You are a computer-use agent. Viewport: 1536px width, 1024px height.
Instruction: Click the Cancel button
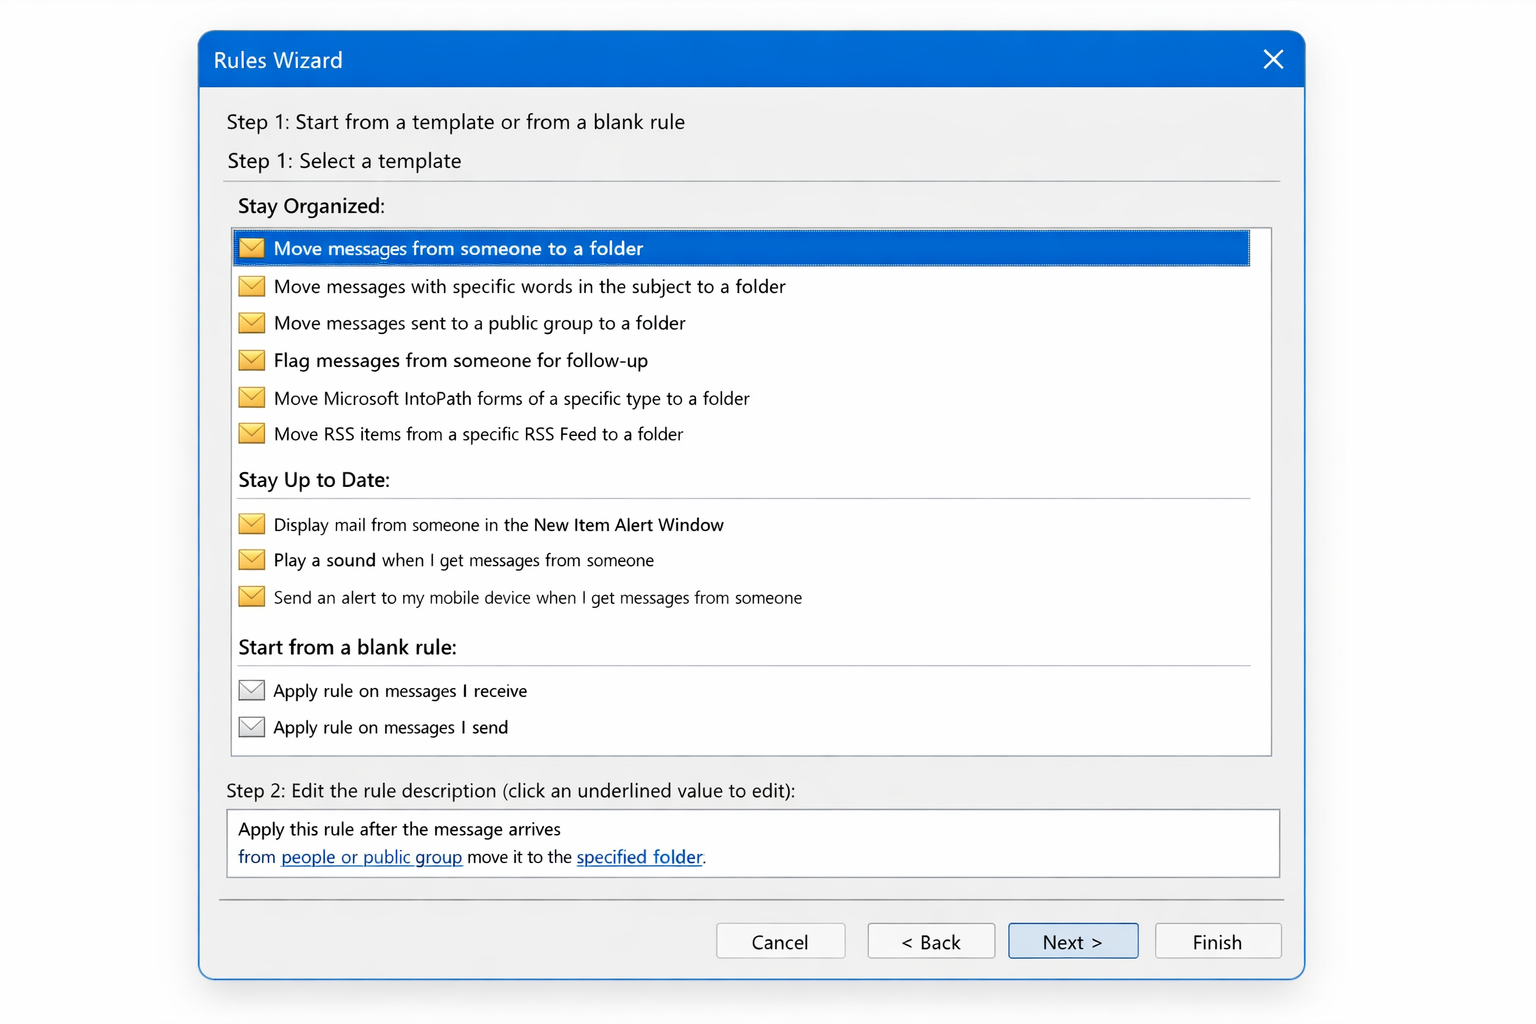point(780,941)
